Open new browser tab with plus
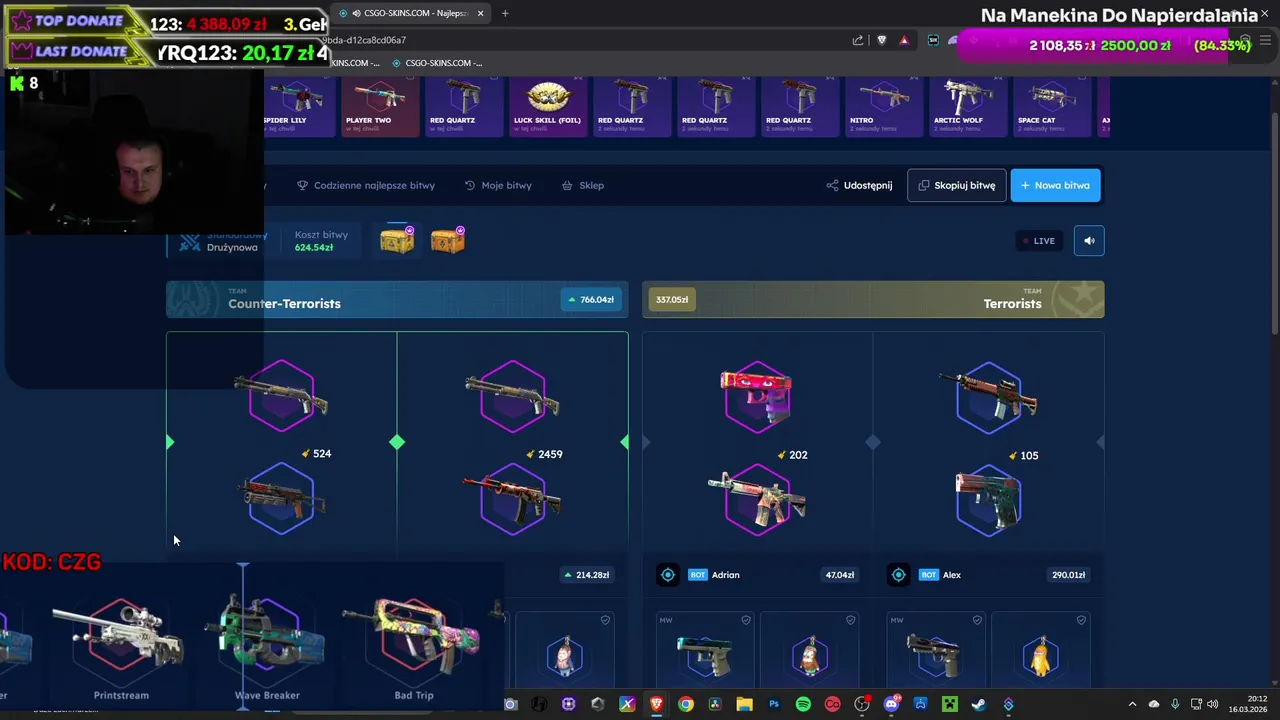1280x720 pixels. [x=505, y=13]
